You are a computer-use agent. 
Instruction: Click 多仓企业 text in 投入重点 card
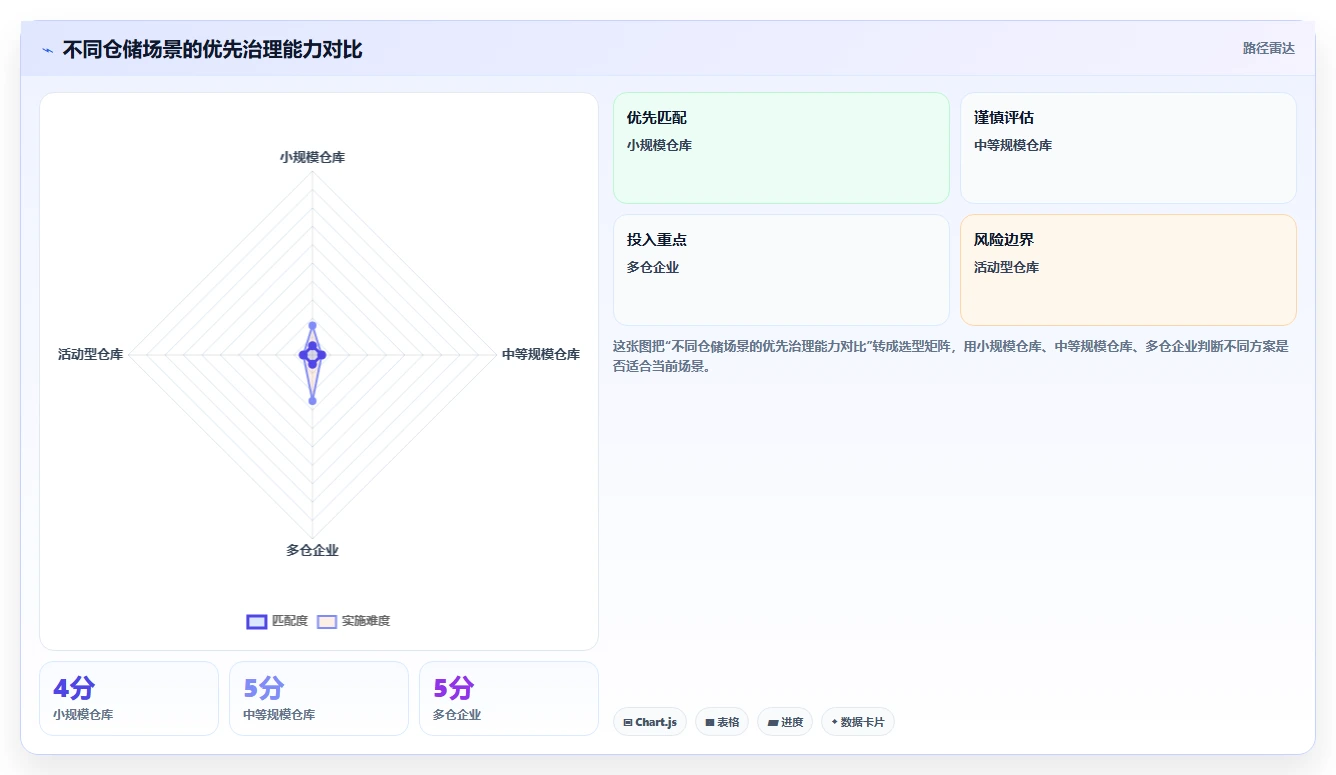[653, 267]
